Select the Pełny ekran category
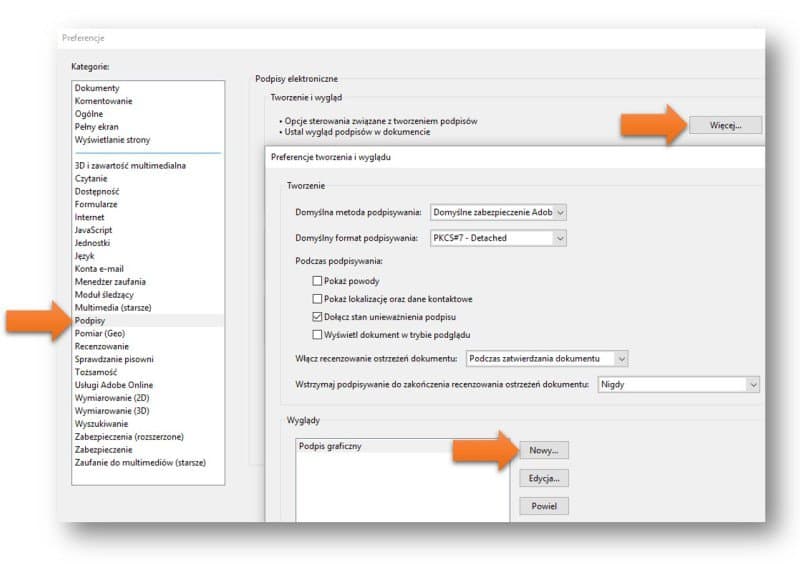The image size is (800, 564). [147, 127]
